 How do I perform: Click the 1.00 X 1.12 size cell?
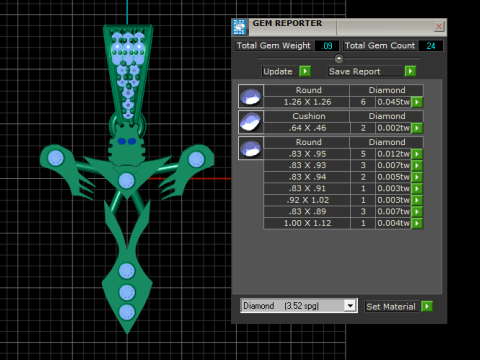(307, 223)
